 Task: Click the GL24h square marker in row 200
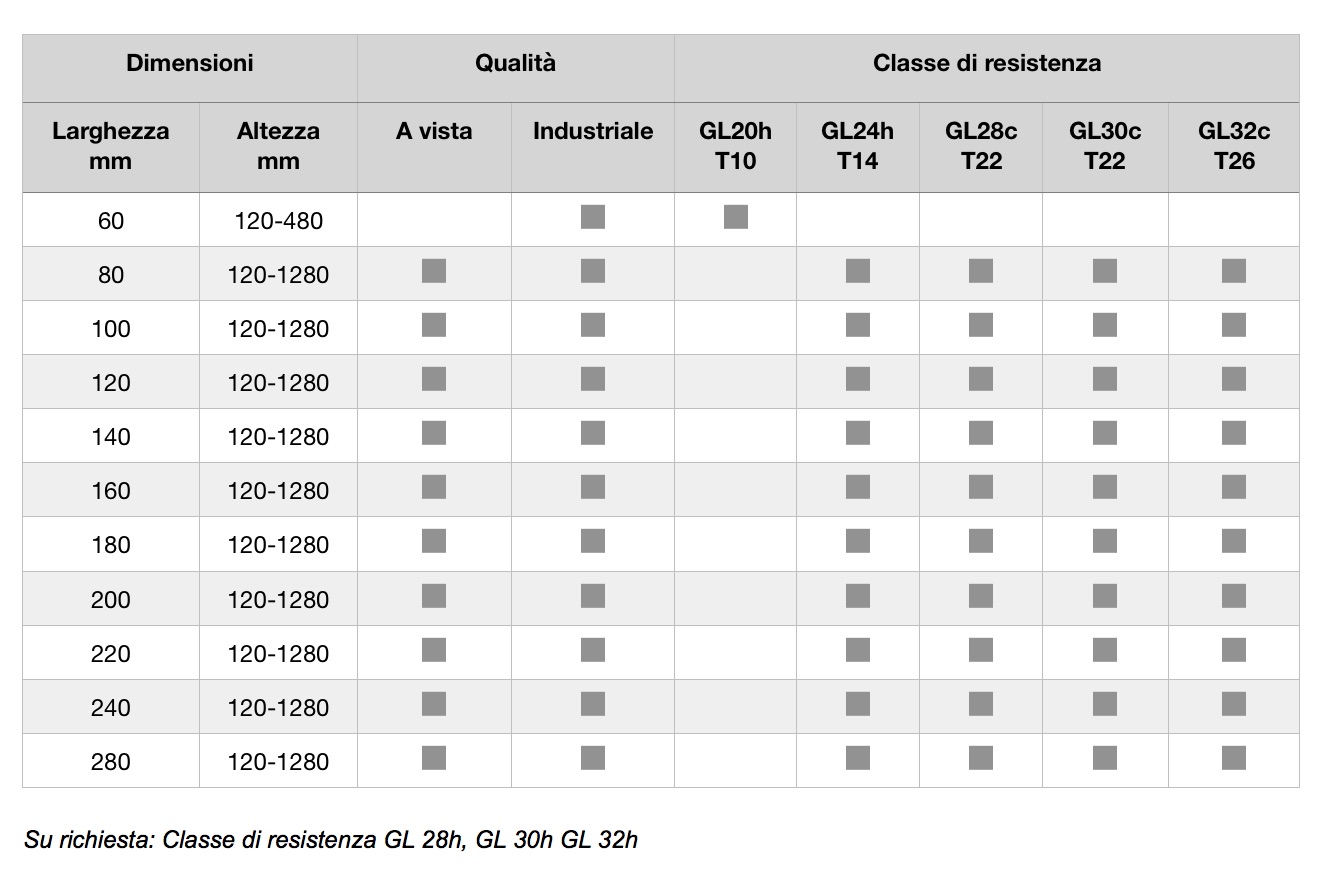pyautogui.click(x=858, y=596)
